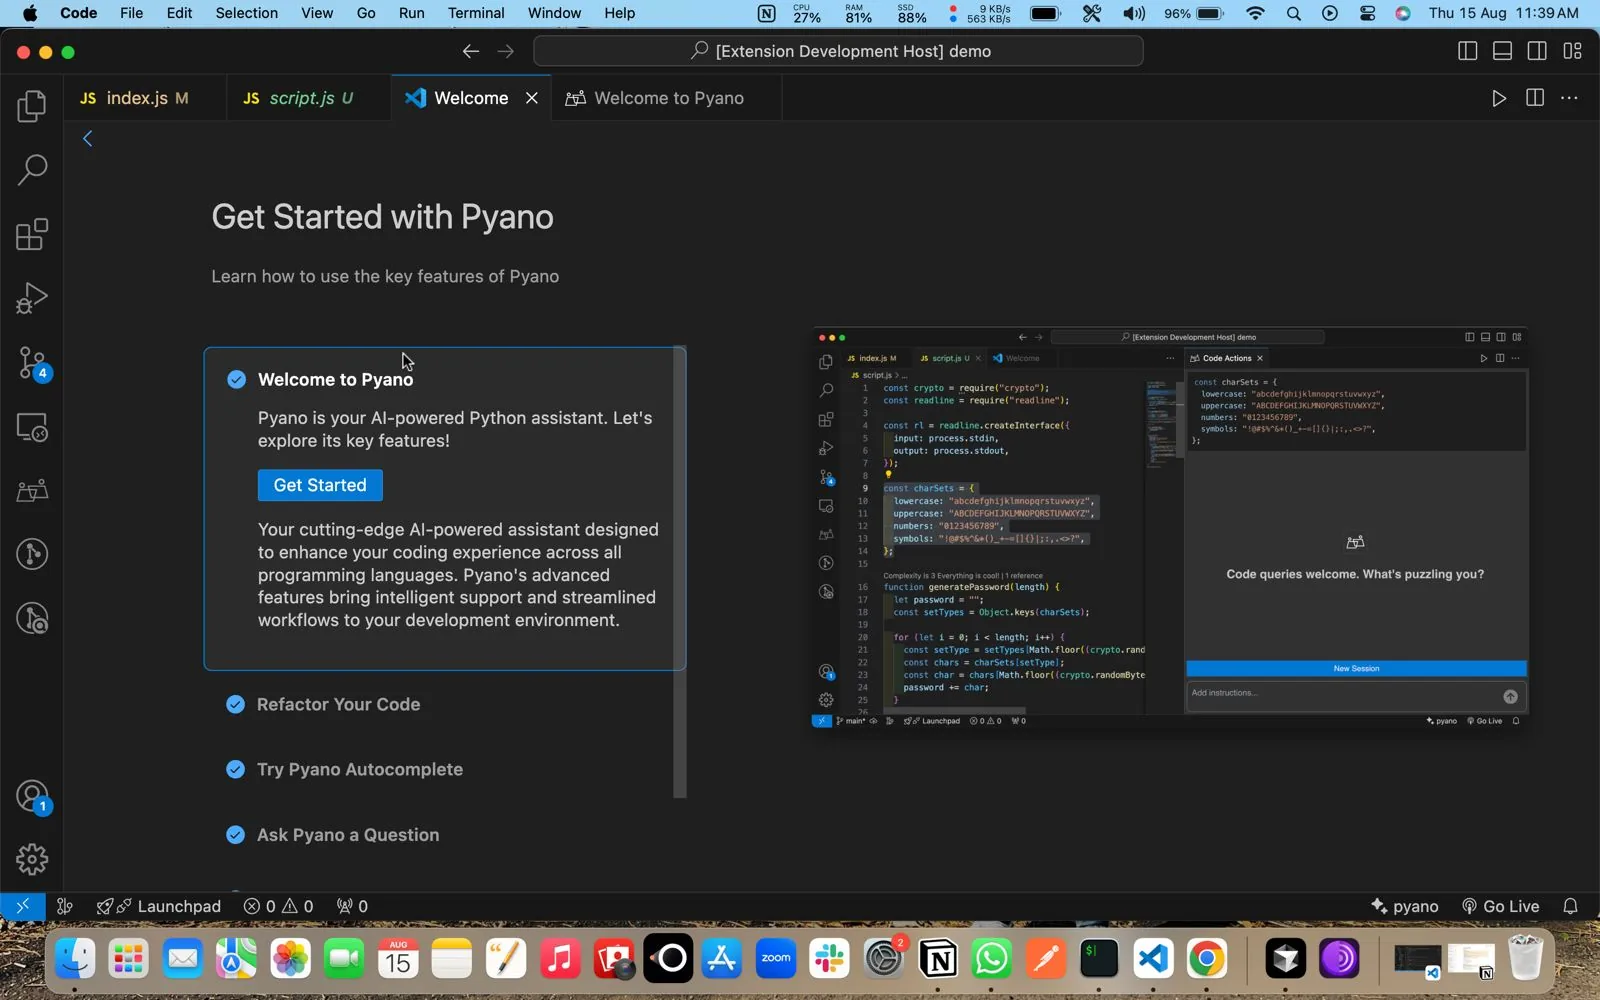Open the editor More Actions ellipsis
The width and height of the screenshot is (1600, 1000).
coord(1570,98)
